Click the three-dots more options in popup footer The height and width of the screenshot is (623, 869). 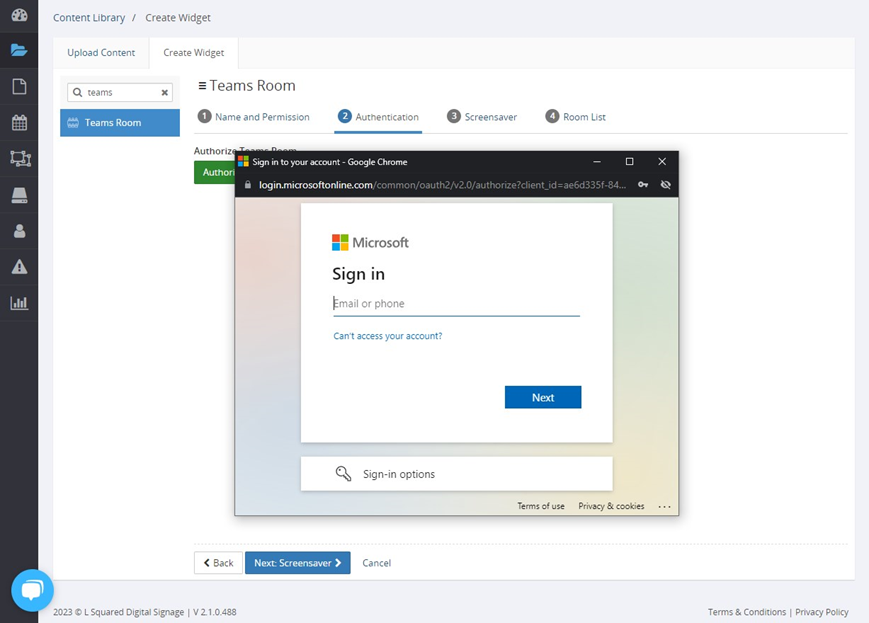pyautogui.click(x=664, y=506)
